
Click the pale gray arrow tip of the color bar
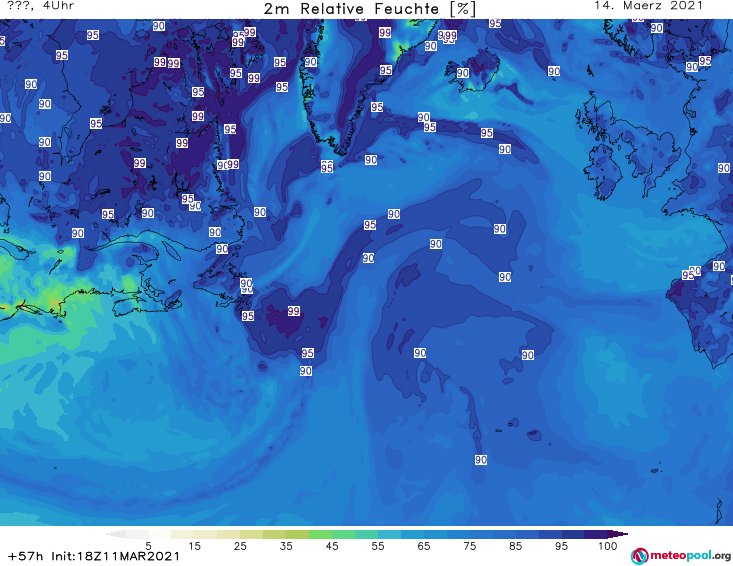(x=115, y=534)
